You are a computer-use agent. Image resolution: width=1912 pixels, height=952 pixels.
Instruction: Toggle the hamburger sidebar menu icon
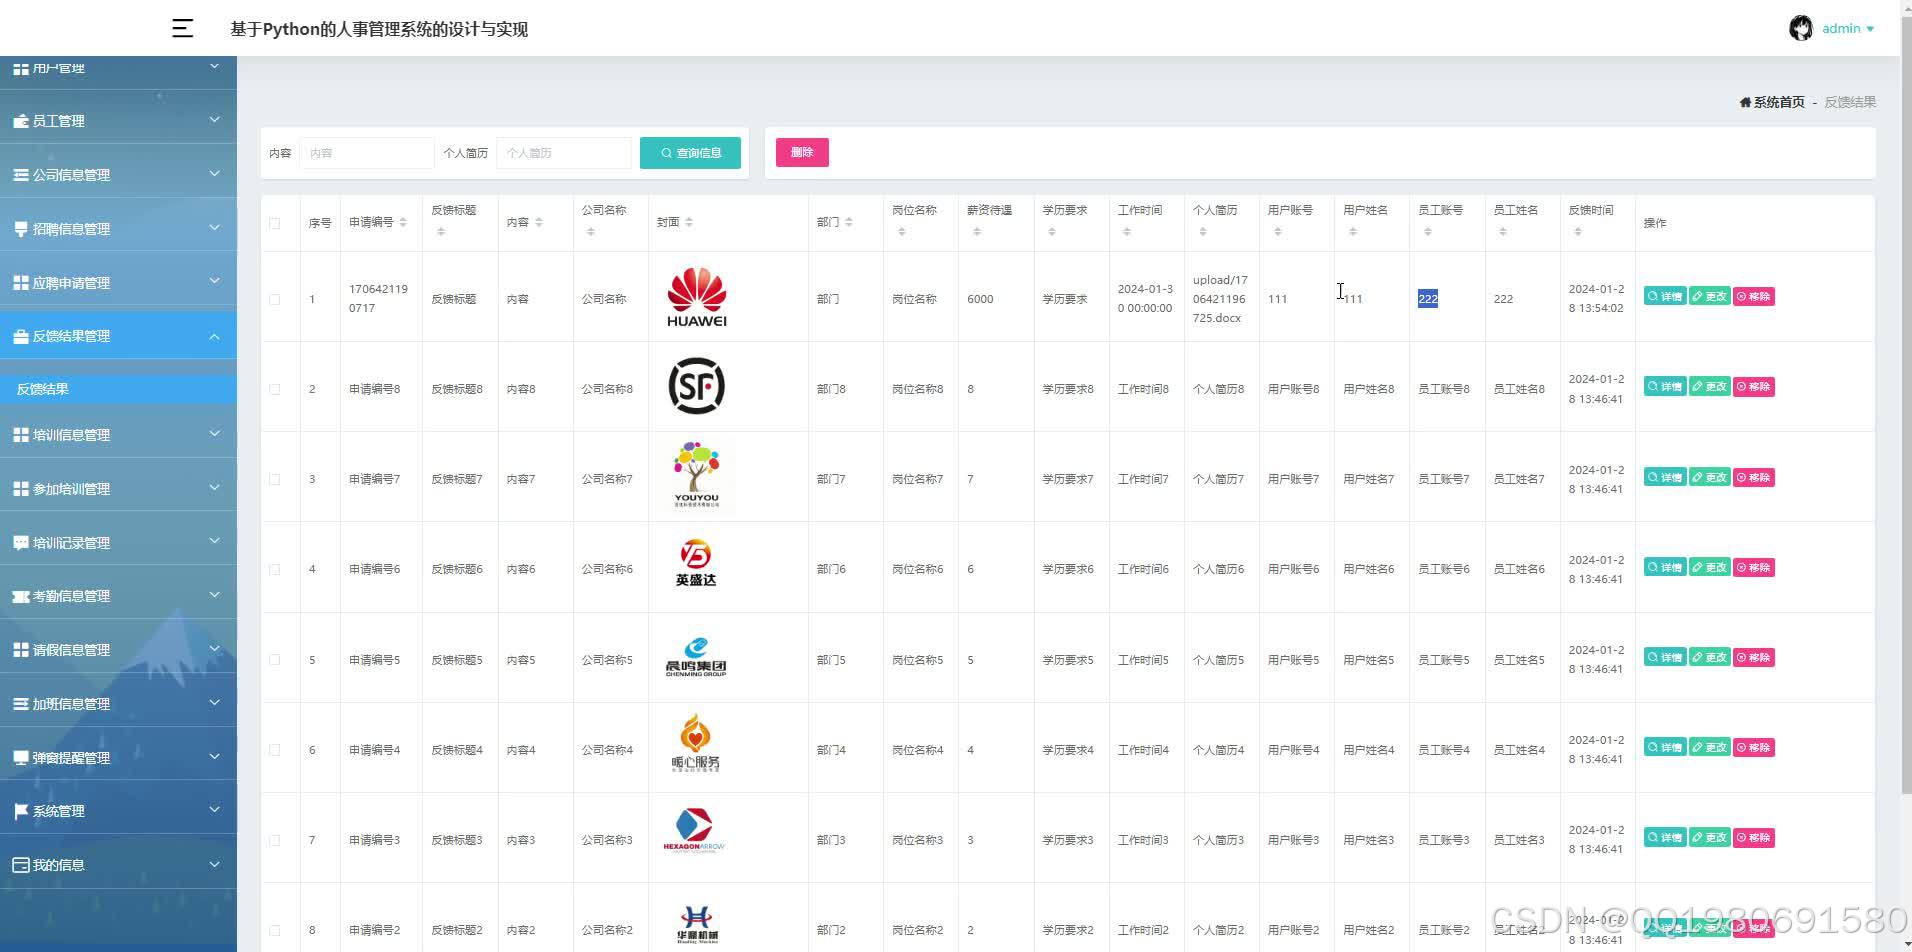coord(182,28)
